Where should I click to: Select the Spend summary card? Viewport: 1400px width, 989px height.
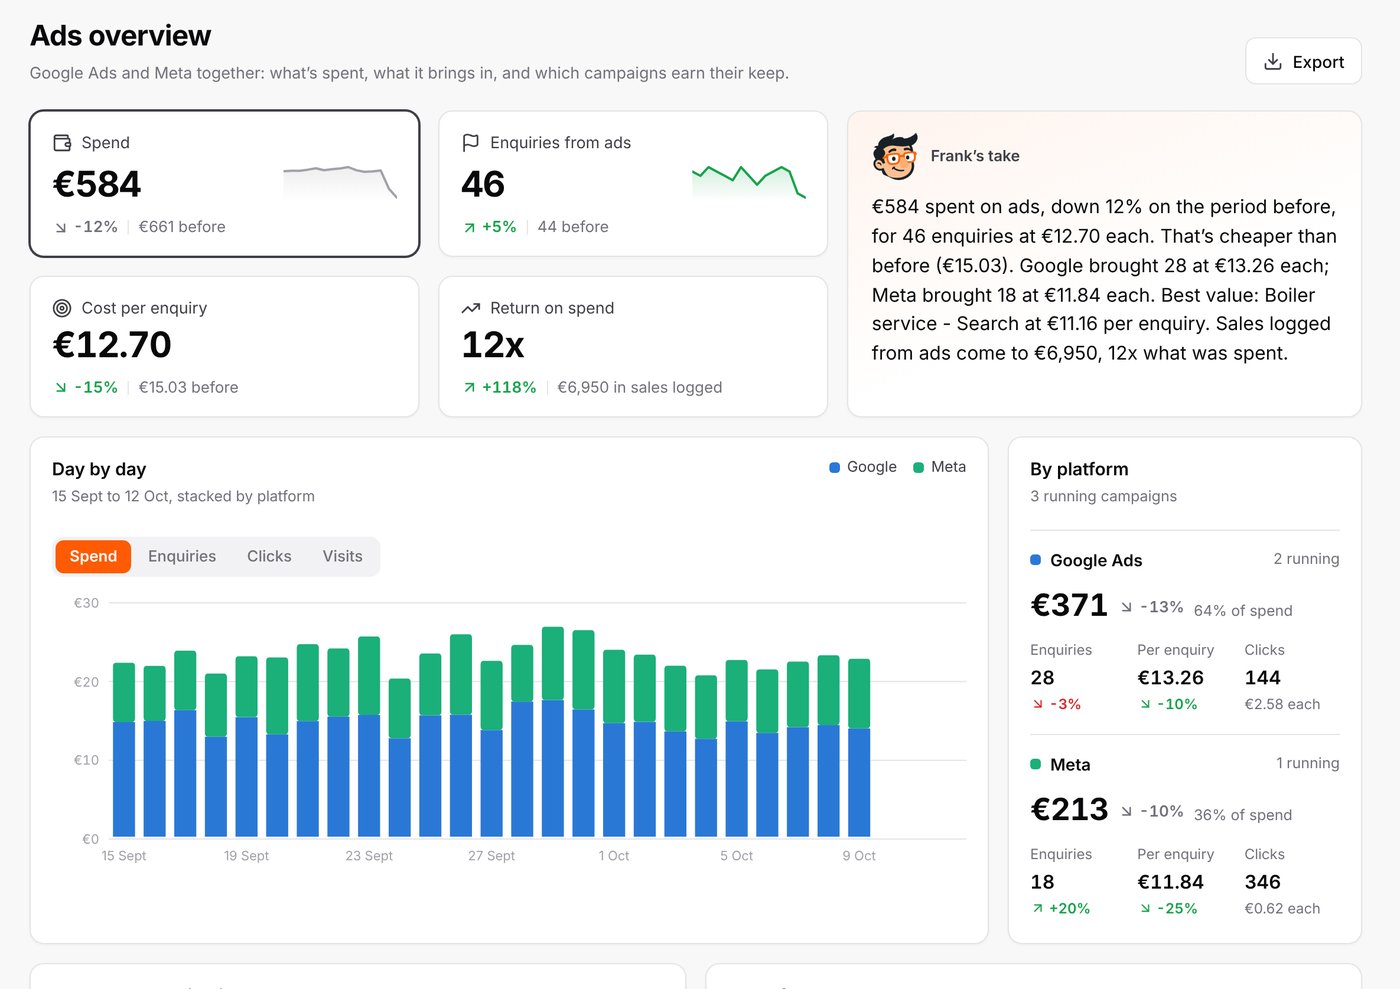point(224,183)
